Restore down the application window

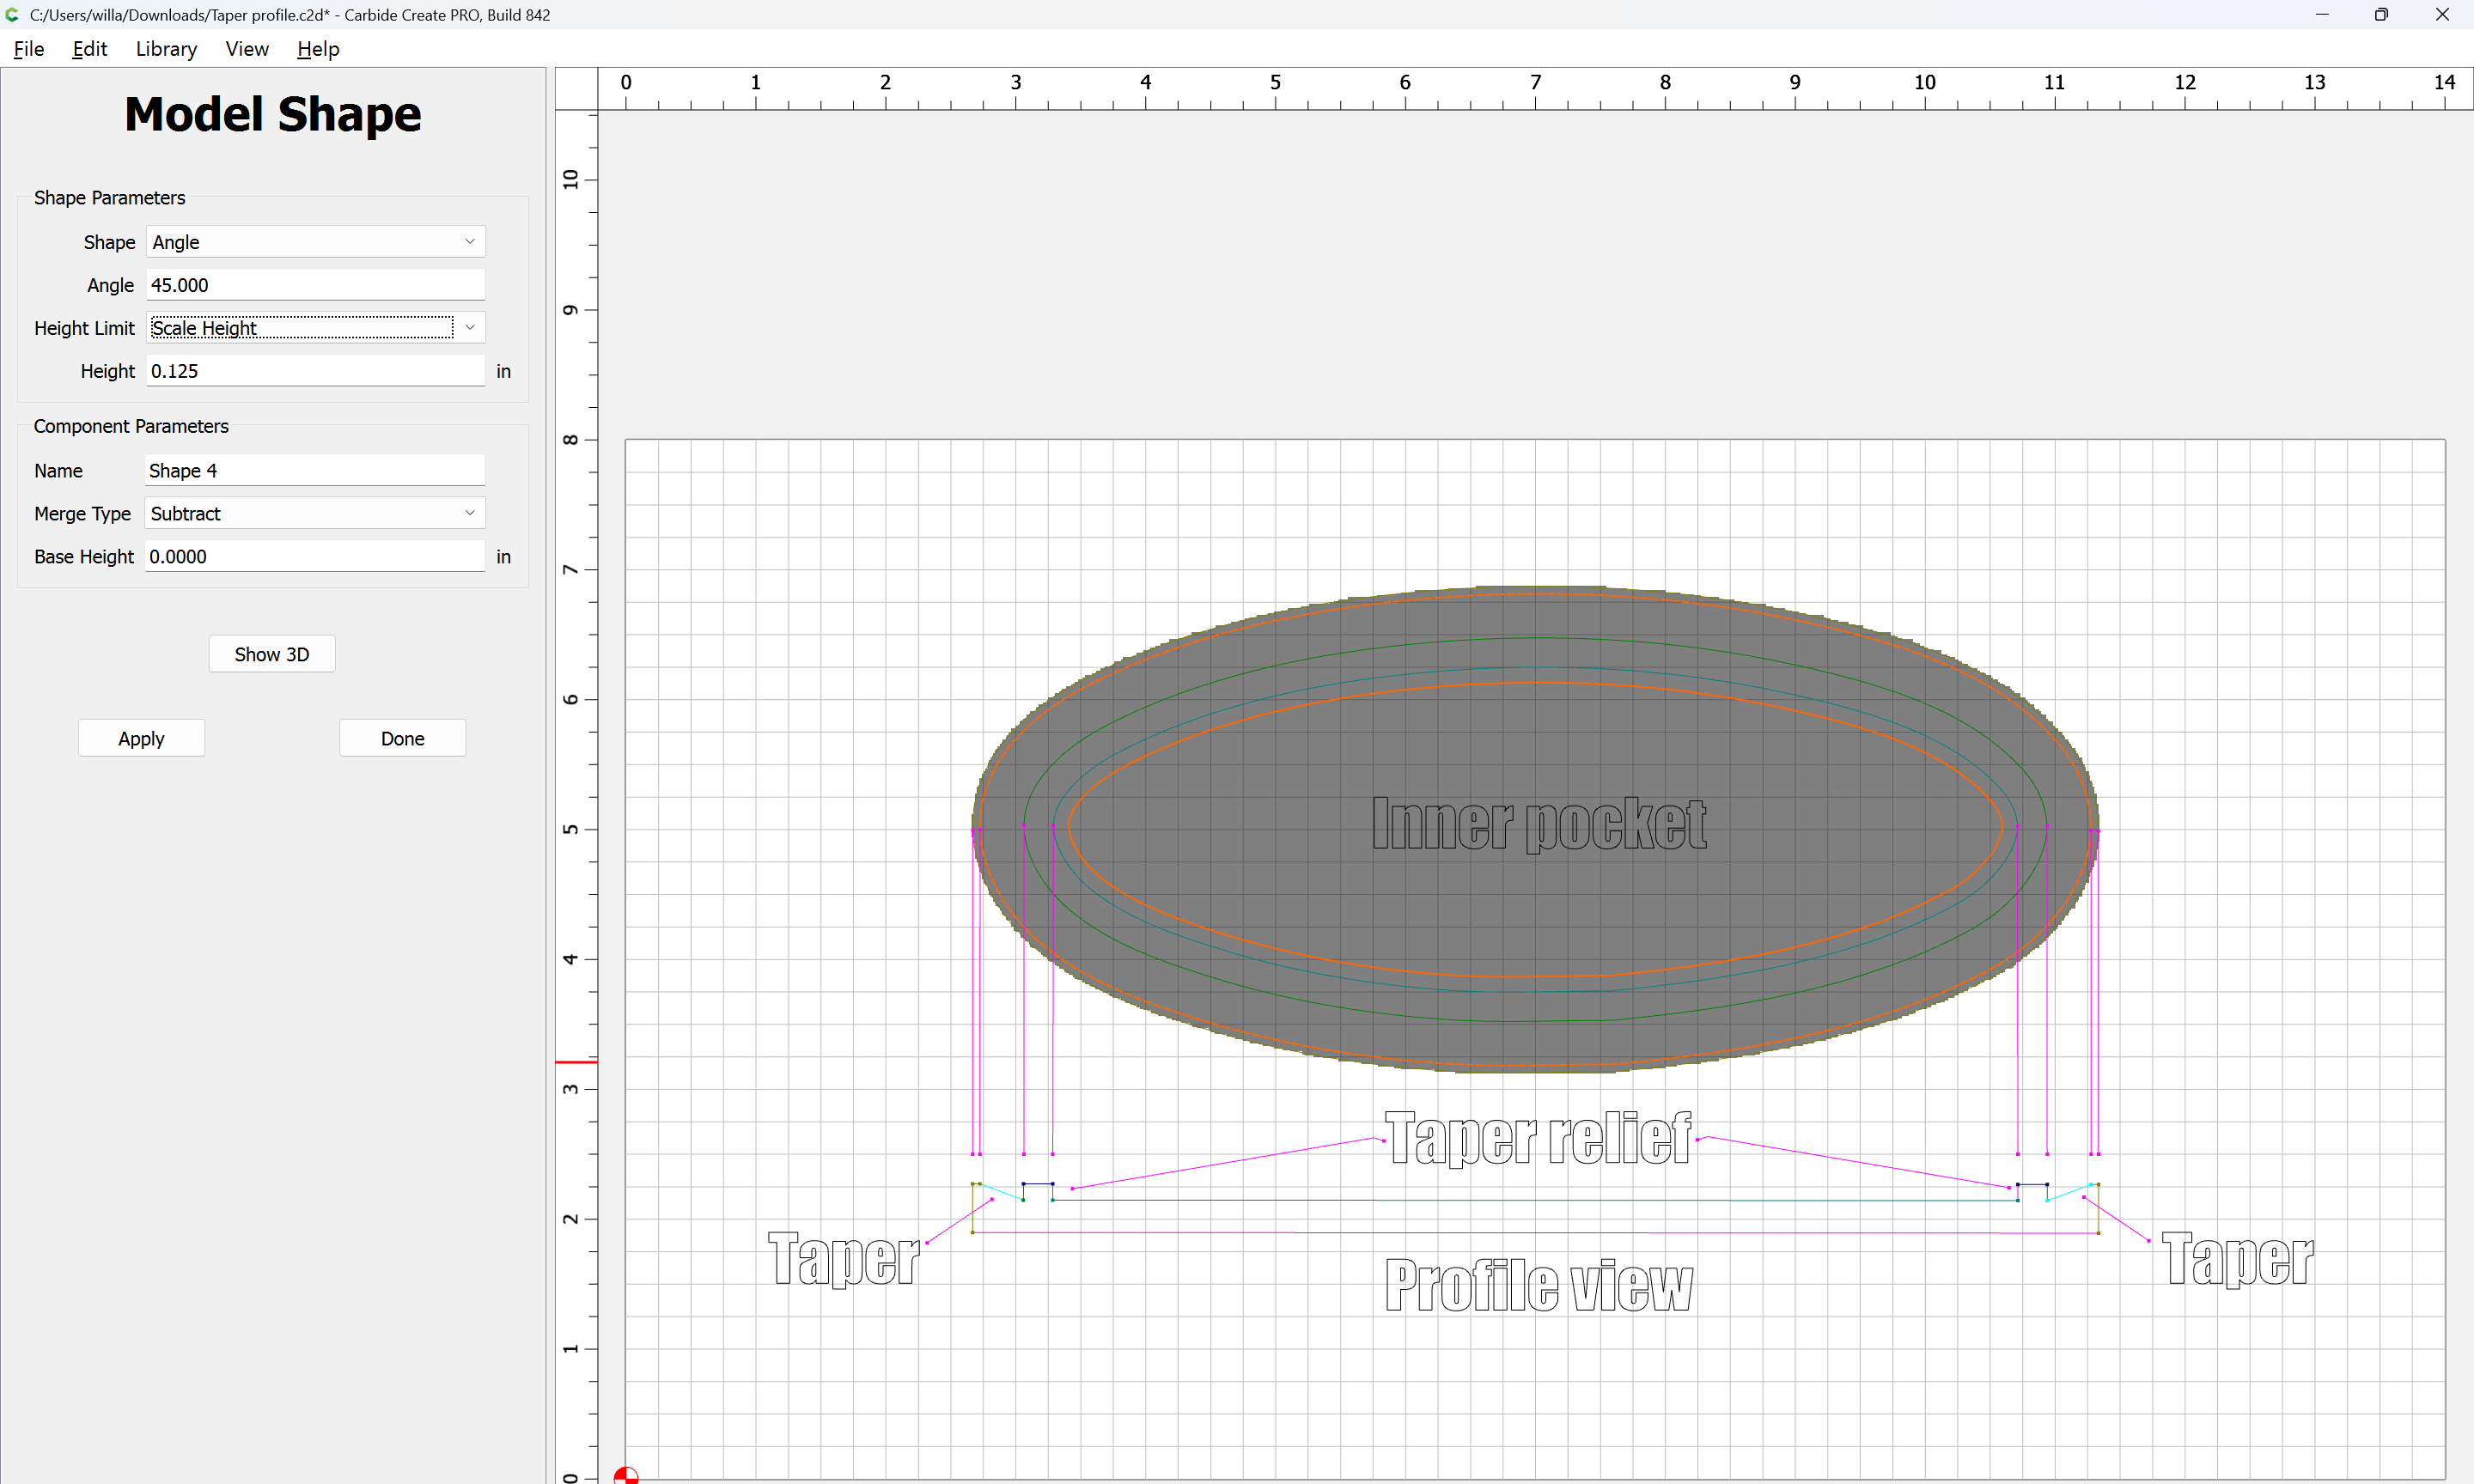[x=2381, y=15]
